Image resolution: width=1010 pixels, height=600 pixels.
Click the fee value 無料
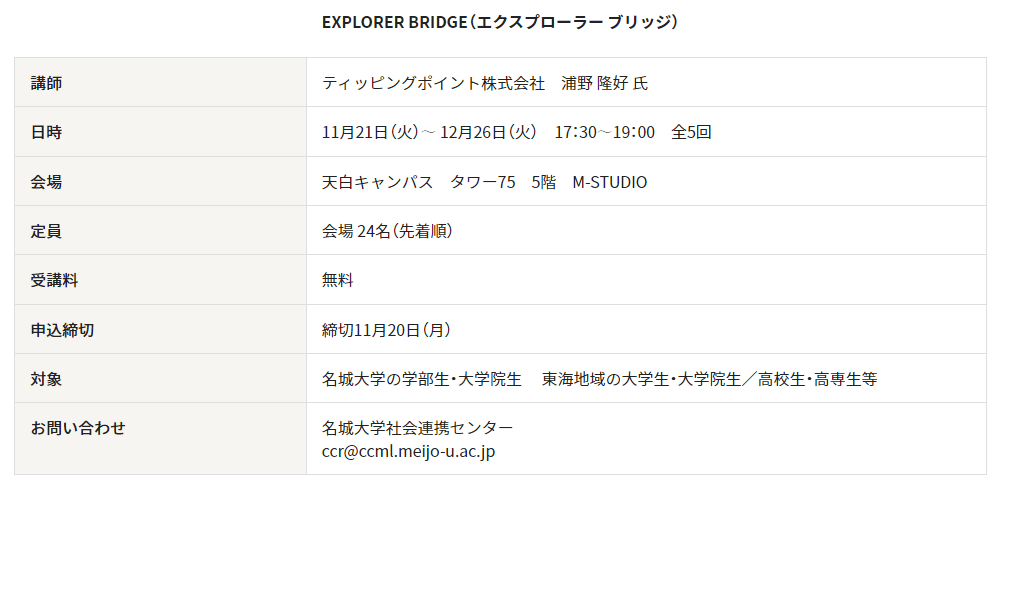tap(337, 281)
